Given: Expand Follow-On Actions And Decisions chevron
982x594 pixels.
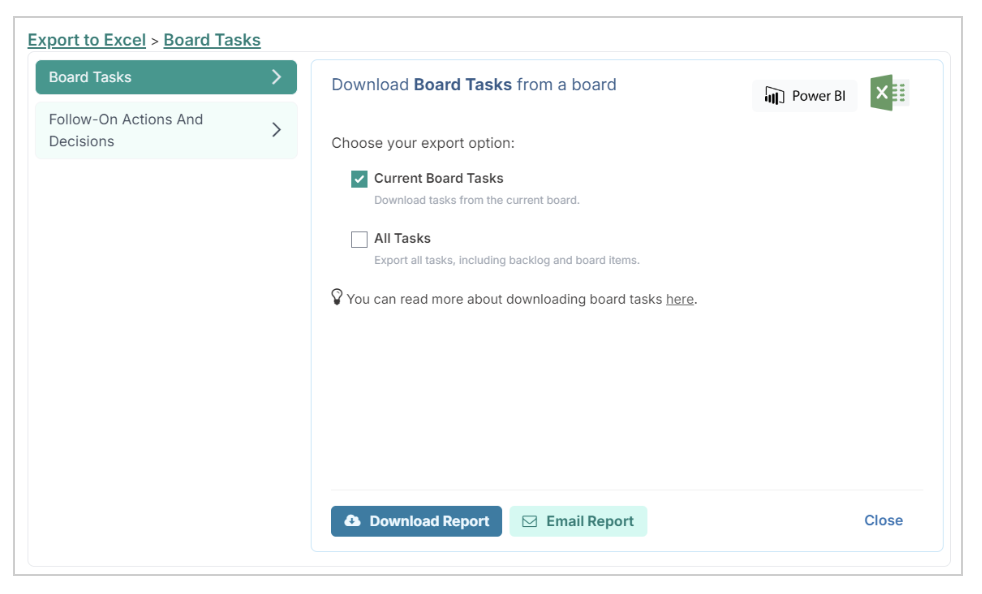Looking at the screenshot, I should click(276, 130).
